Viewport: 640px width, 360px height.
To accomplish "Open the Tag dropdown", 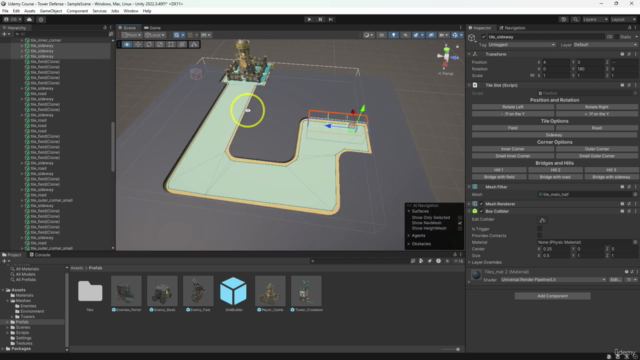I will (522, 44).
